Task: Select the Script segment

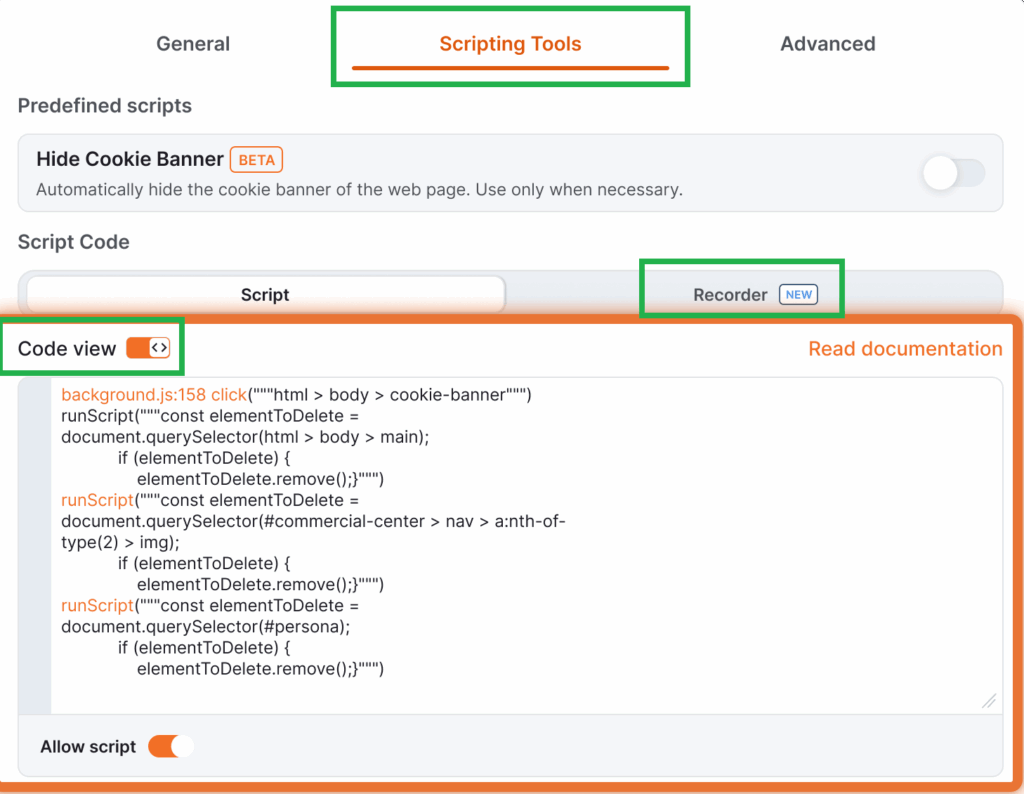Action: click(x=265, y=294)
